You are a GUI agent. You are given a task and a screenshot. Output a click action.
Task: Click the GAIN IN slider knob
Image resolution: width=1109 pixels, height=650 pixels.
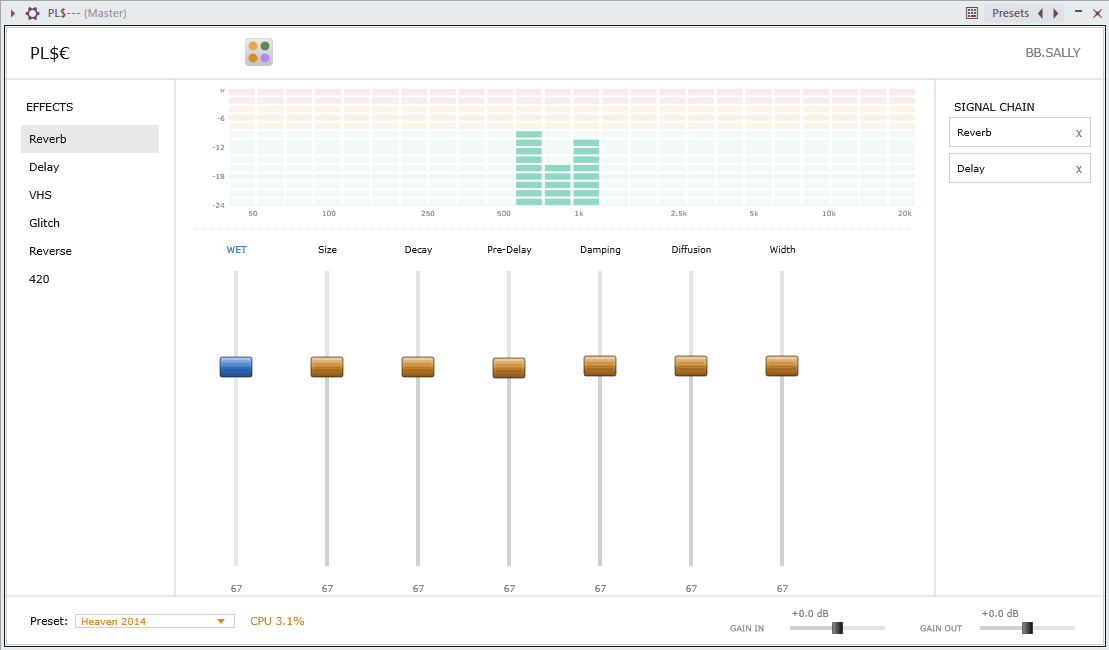click(x=837, y=628)
